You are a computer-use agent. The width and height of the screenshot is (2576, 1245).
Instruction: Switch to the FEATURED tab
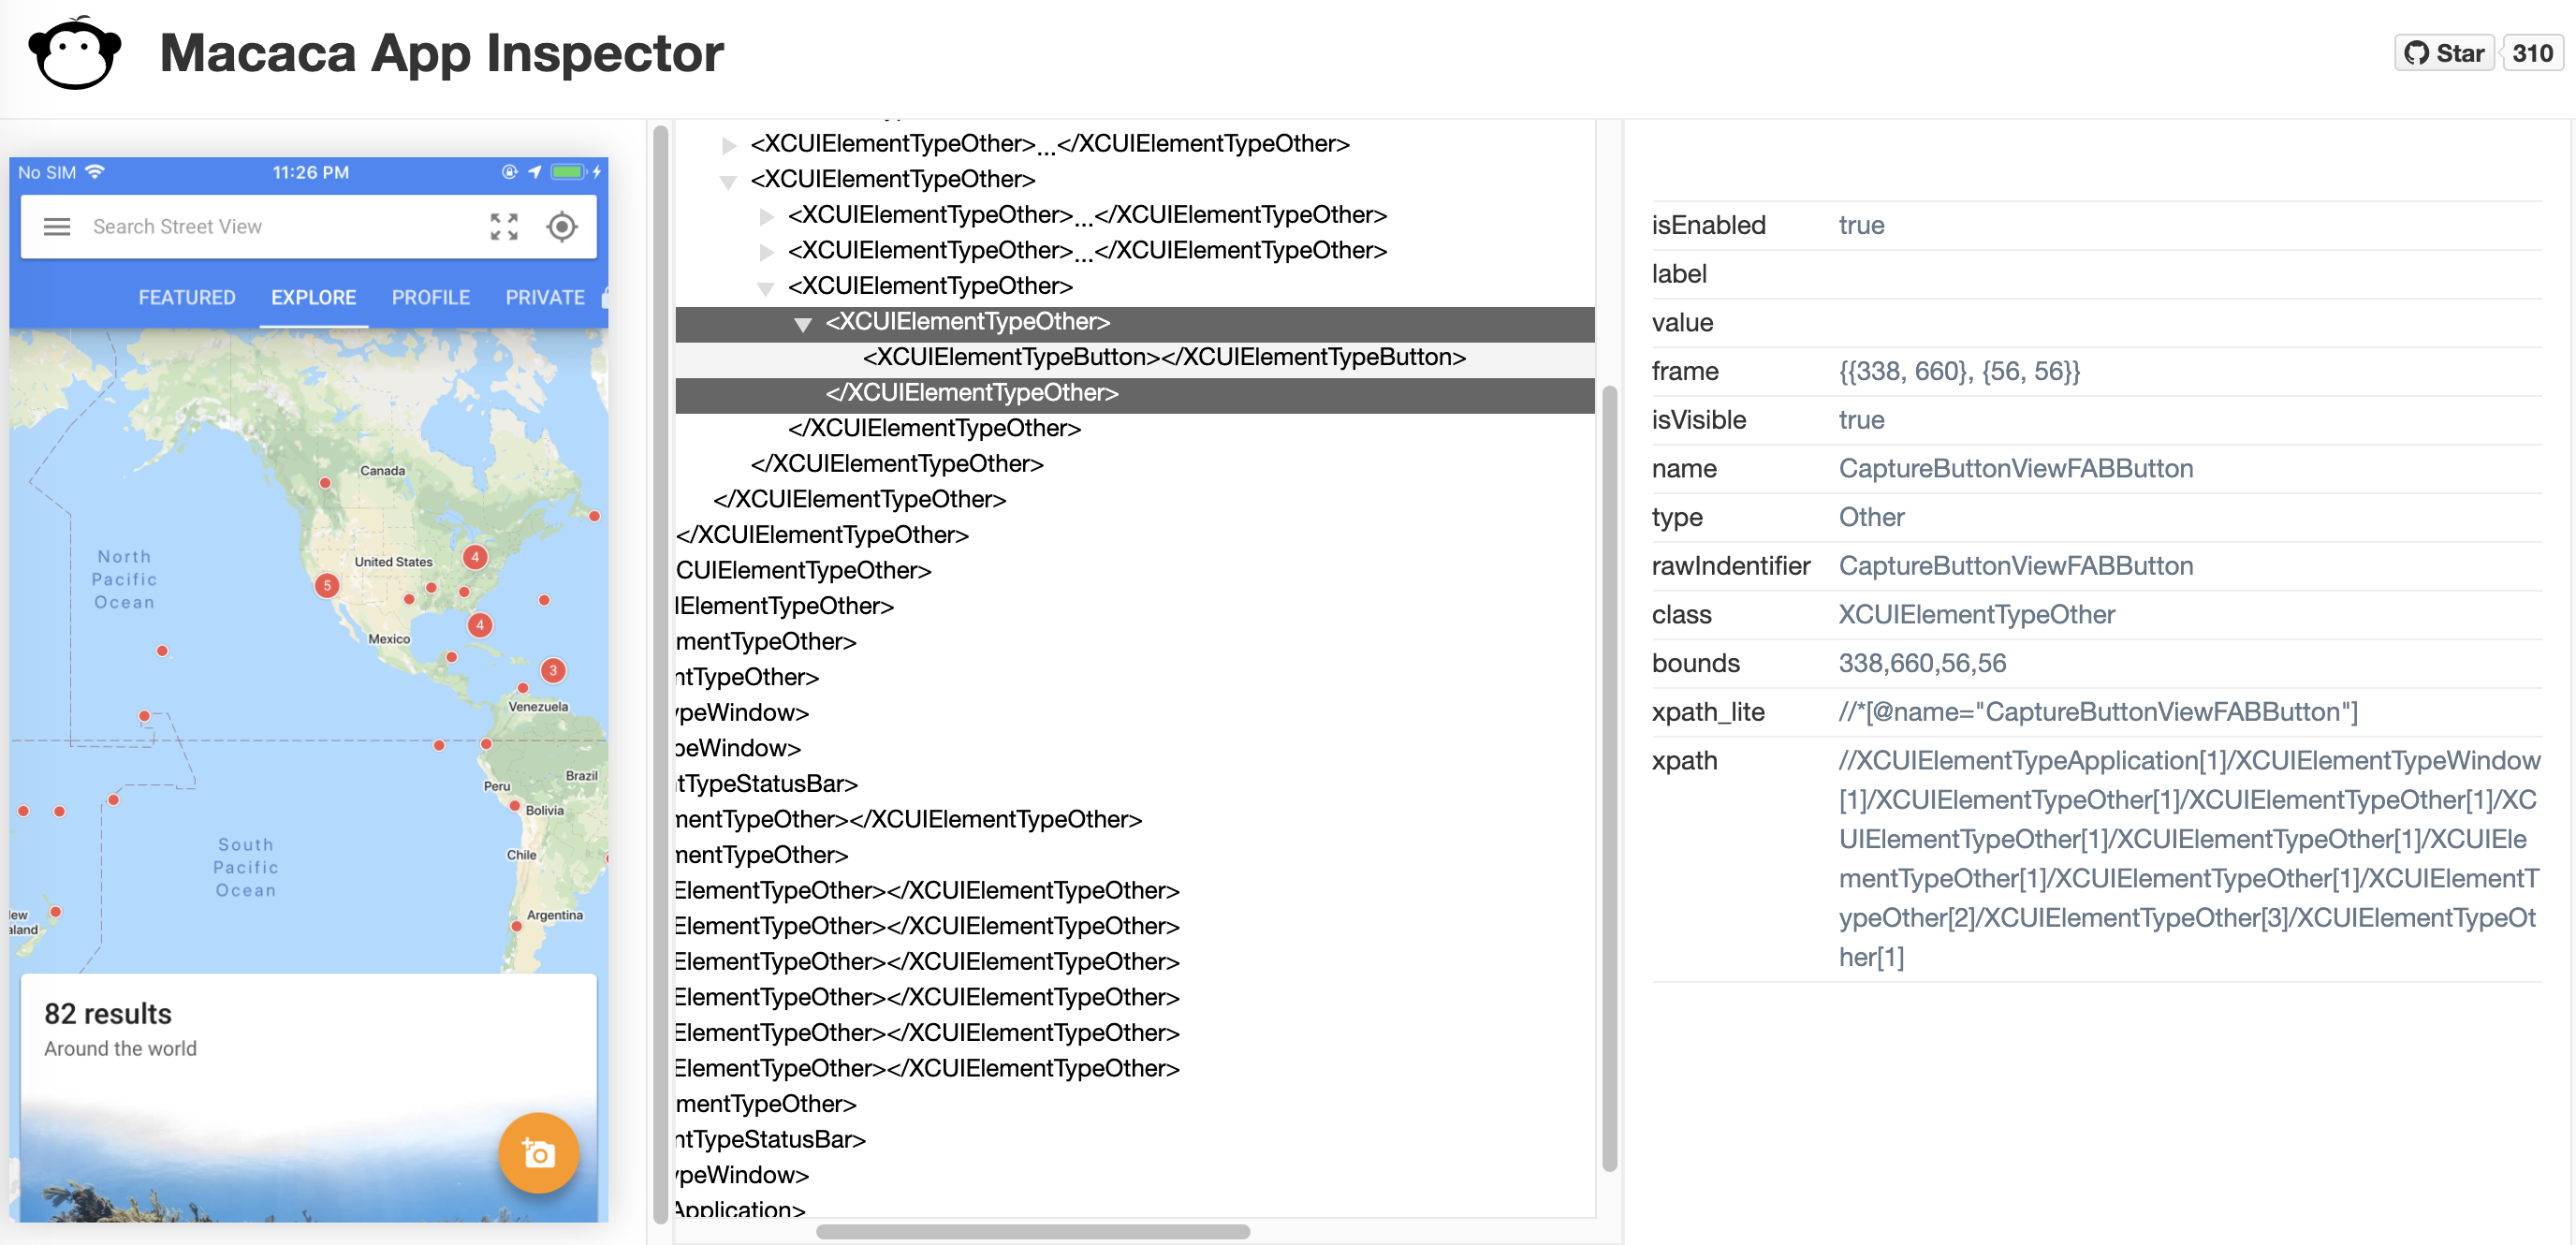[187, 297]
